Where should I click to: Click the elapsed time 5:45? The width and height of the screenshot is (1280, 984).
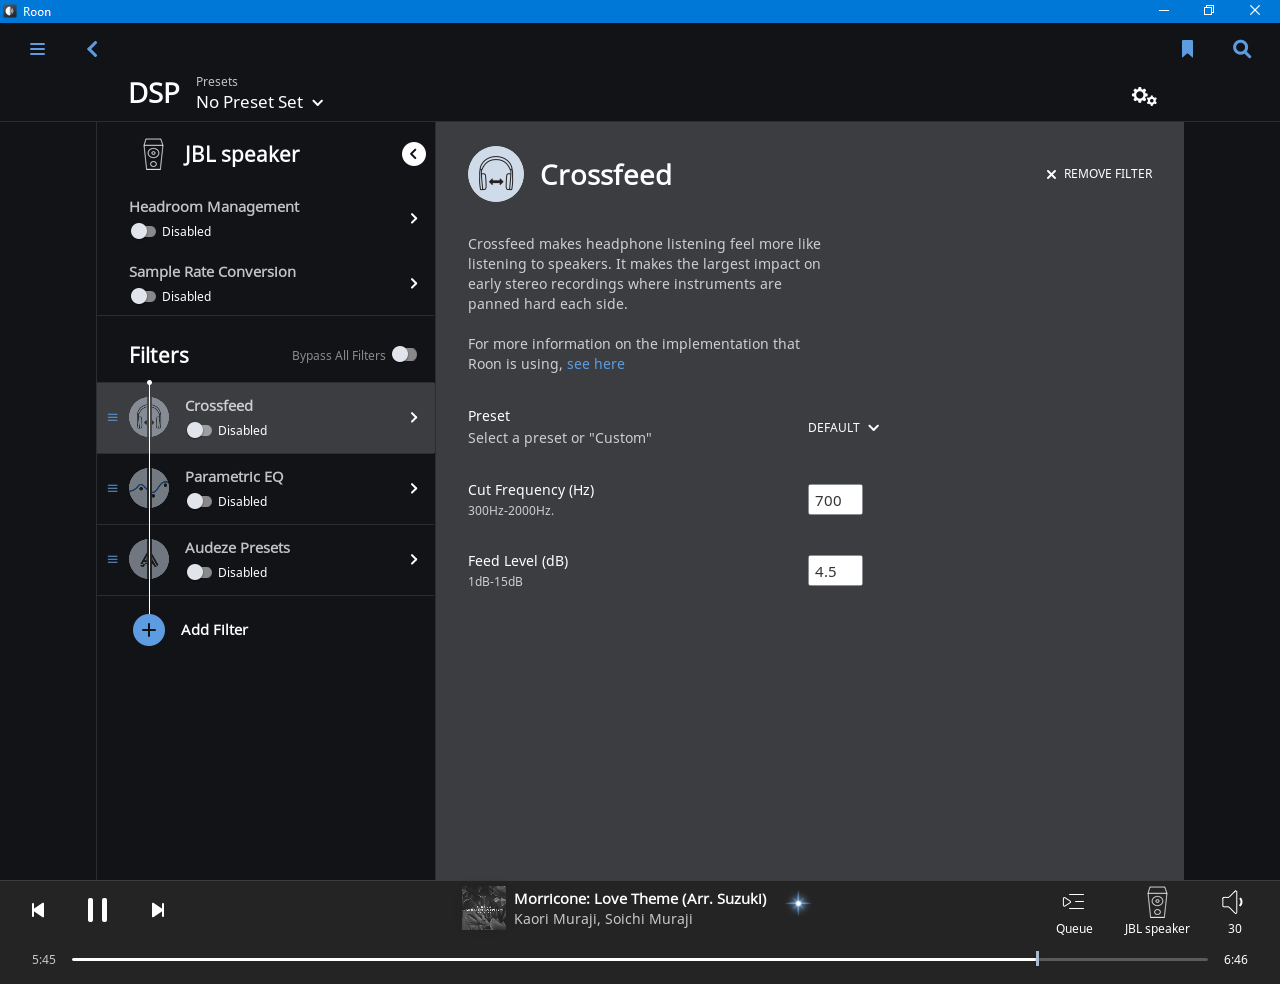tap(44, 959)
